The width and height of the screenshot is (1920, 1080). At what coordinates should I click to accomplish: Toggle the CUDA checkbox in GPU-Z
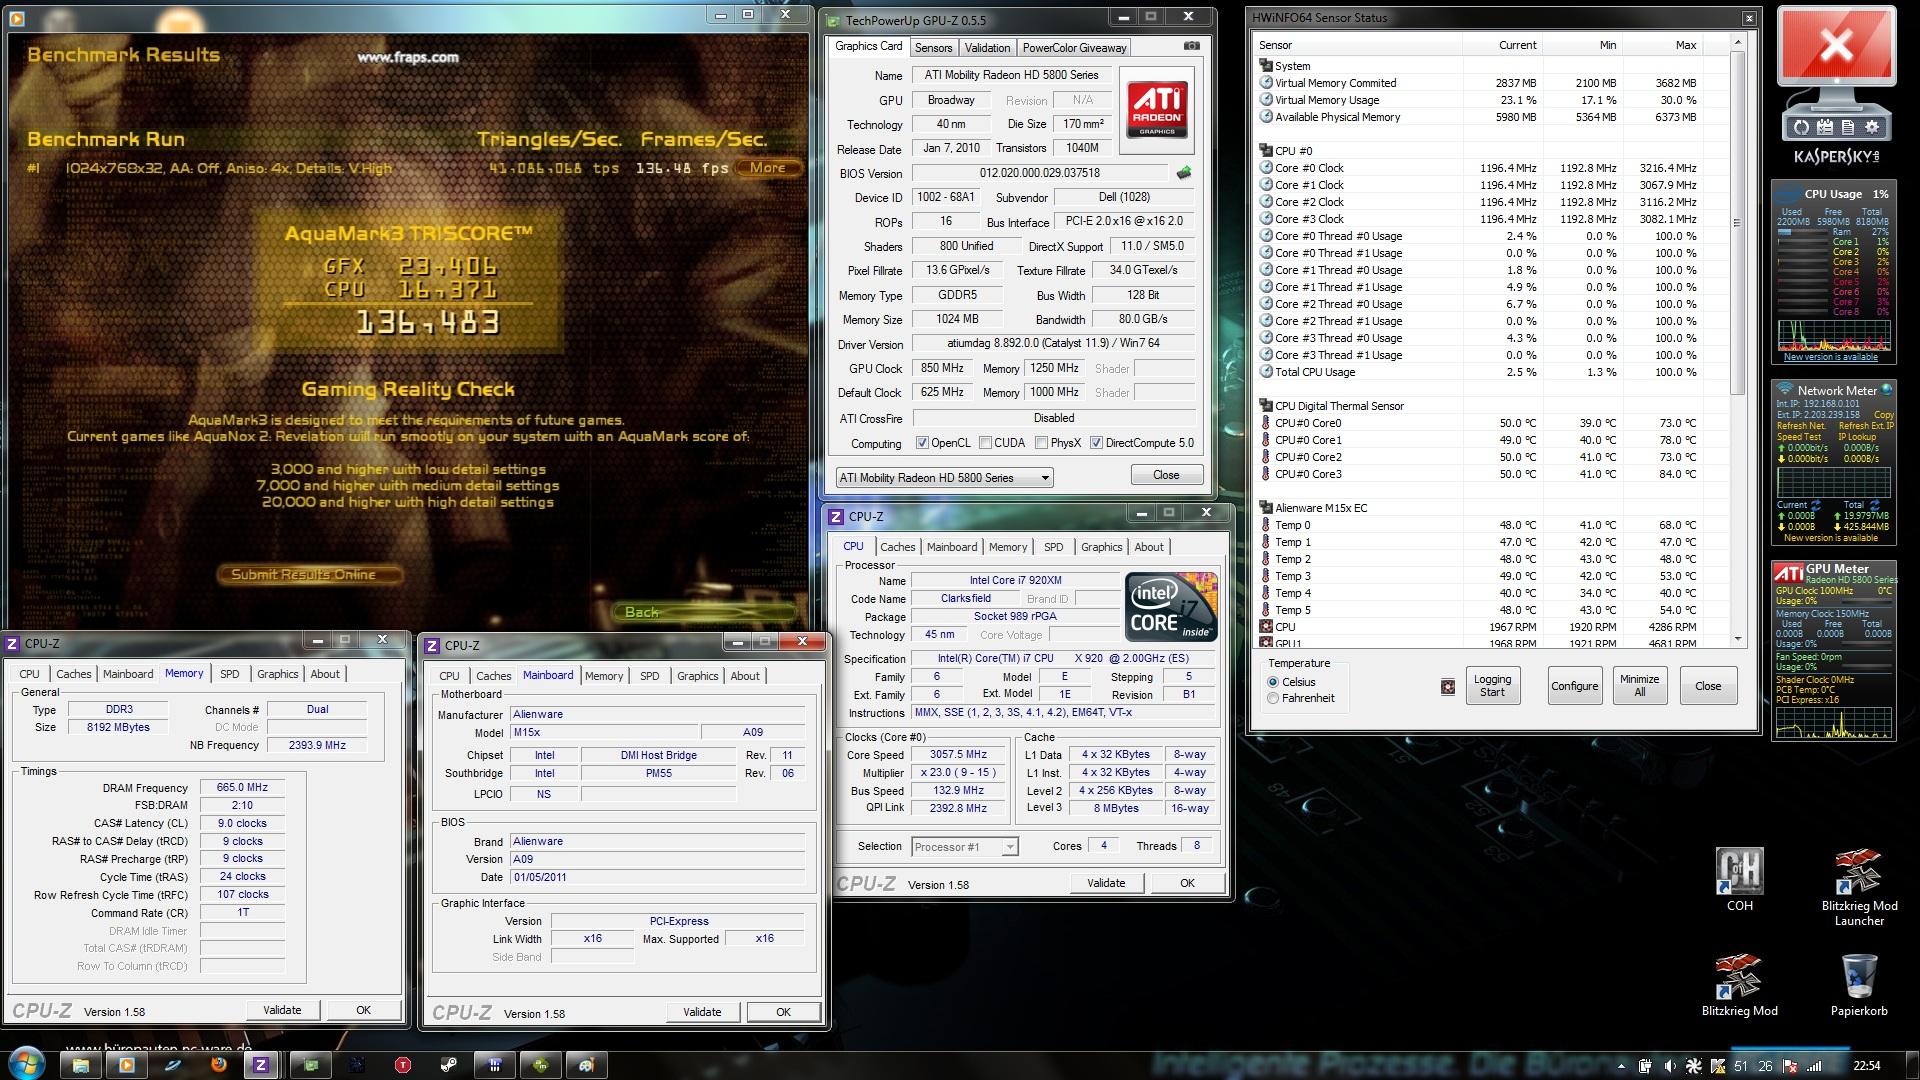click(x=985, y=443)
